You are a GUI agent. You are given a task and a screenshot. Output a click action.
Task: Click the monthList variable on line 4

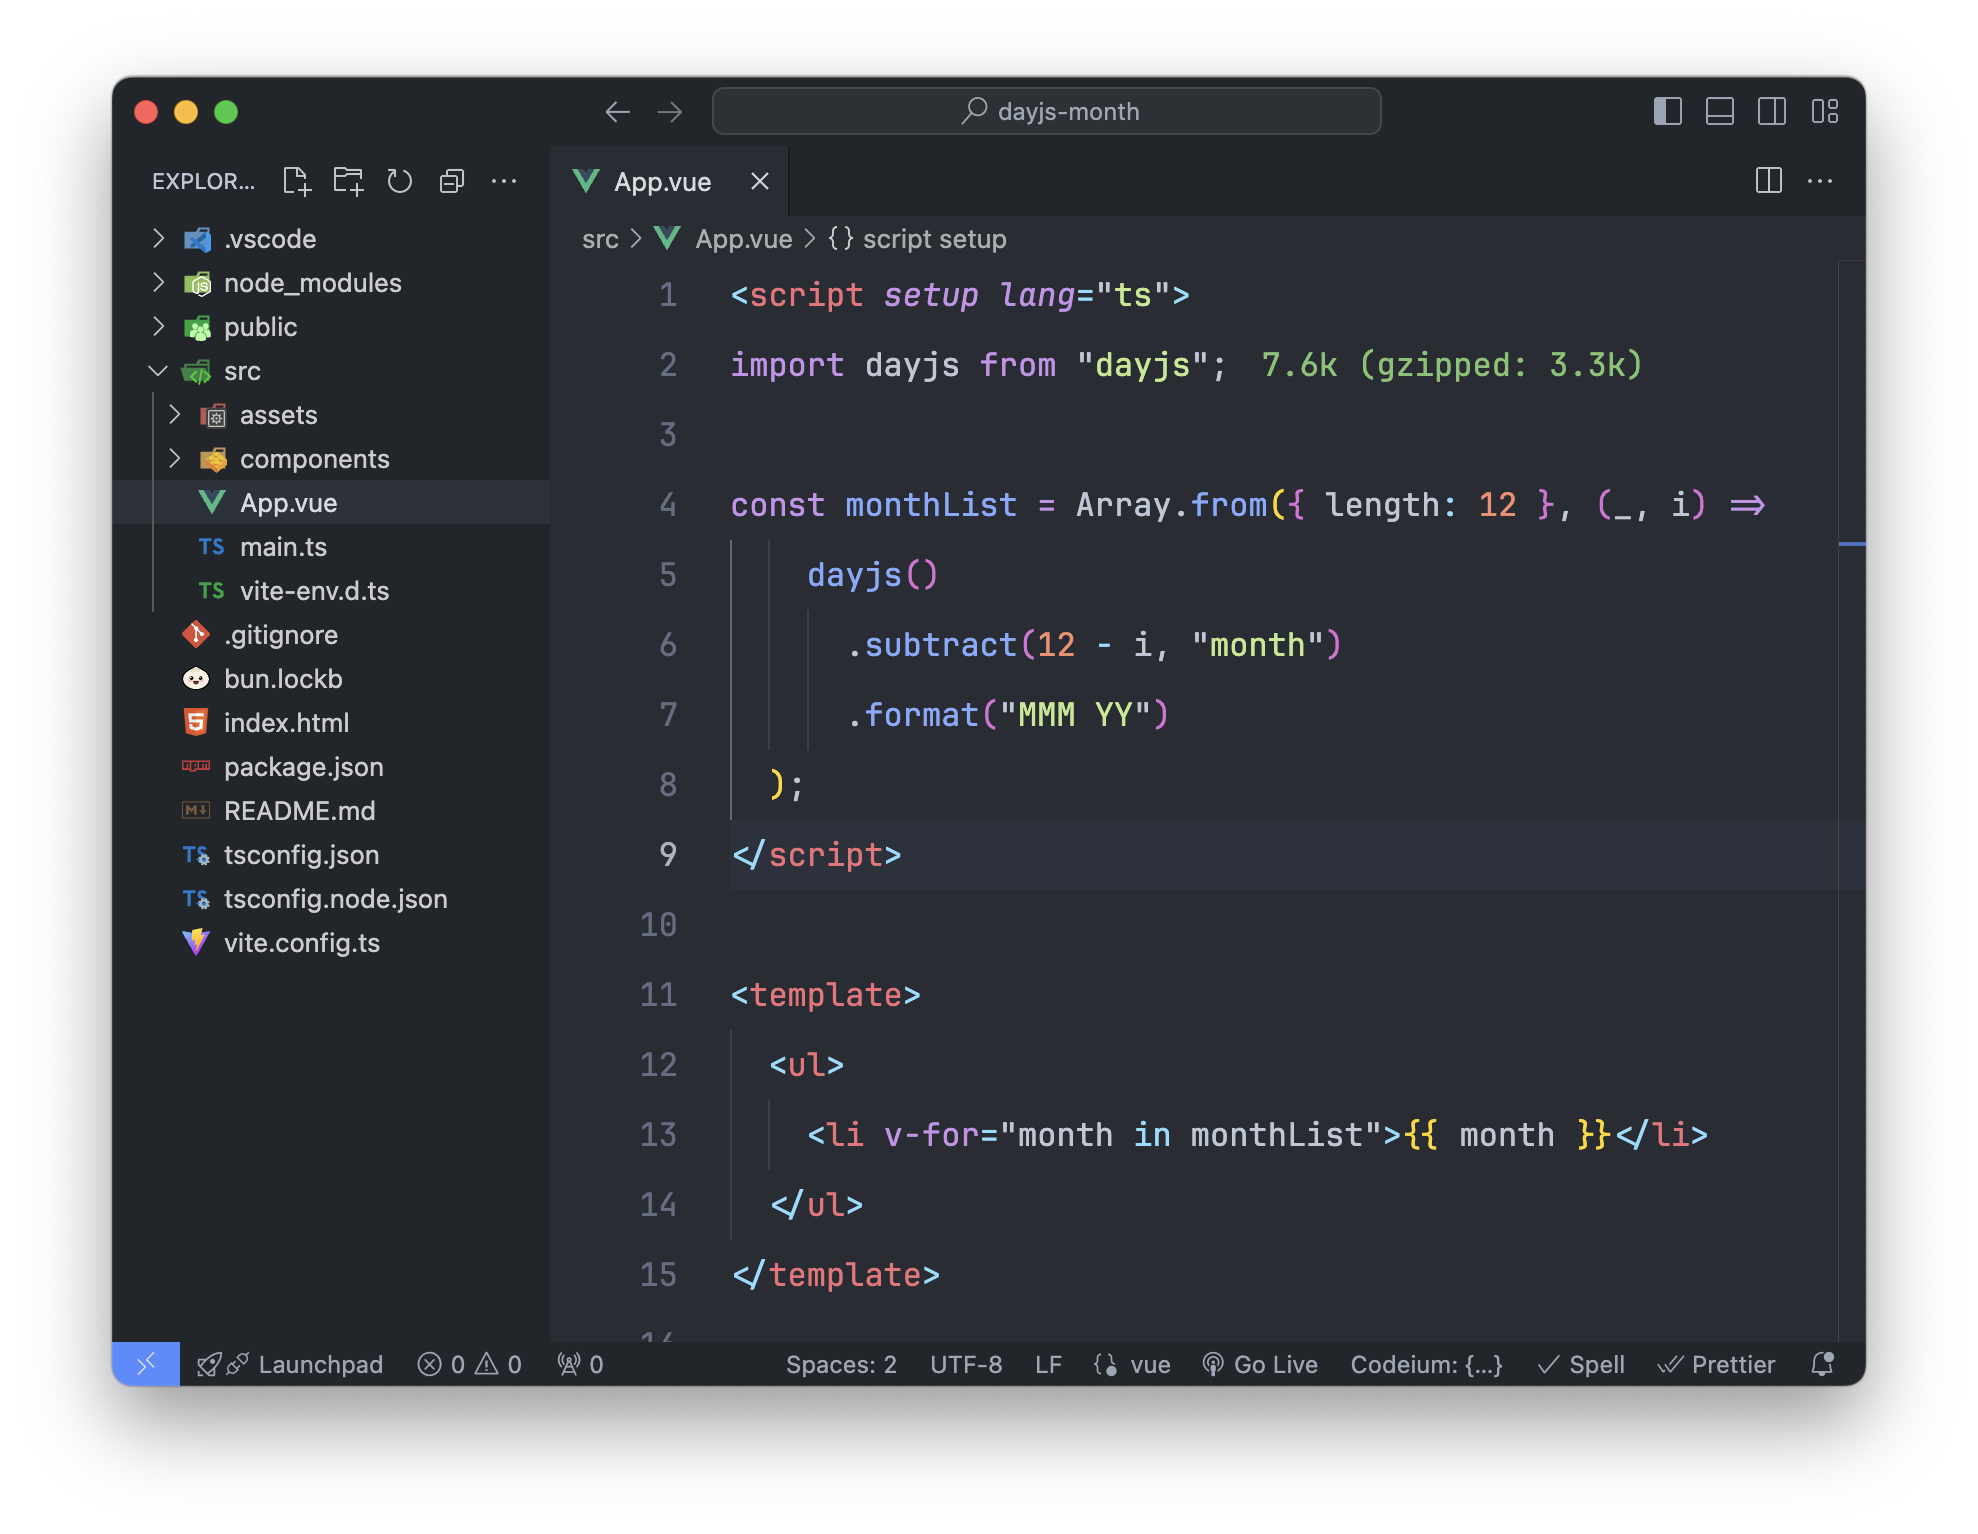pyautogui.click(x=931, y=505)
